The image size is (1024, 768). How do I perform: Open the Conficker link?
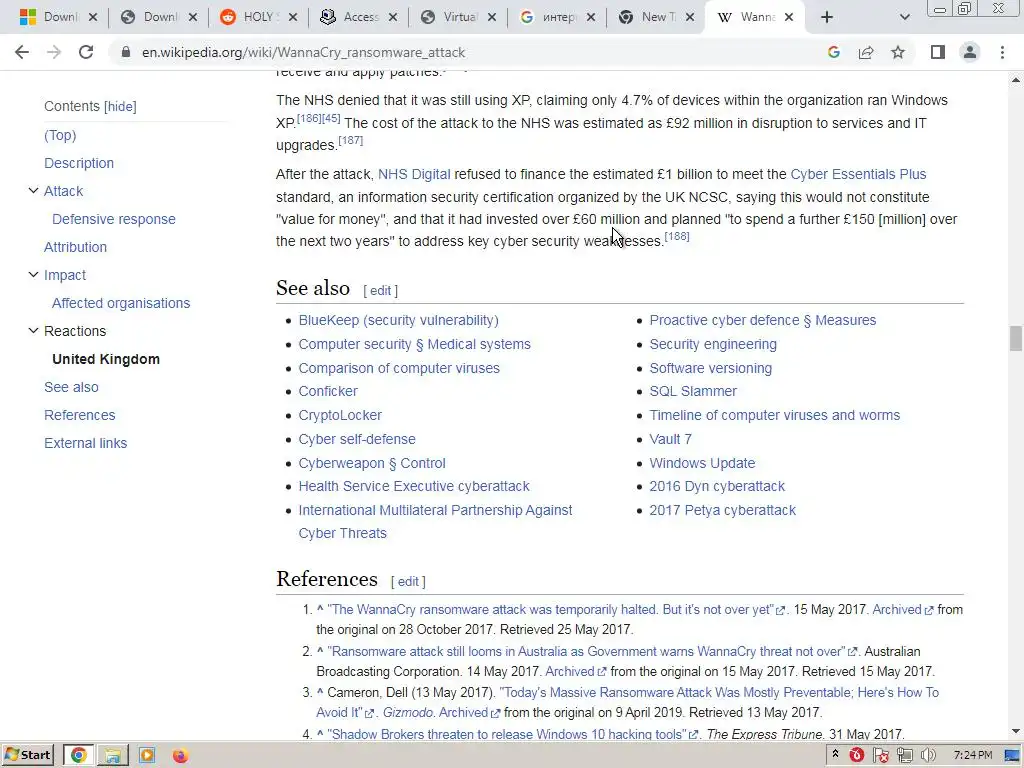[328, 391]
